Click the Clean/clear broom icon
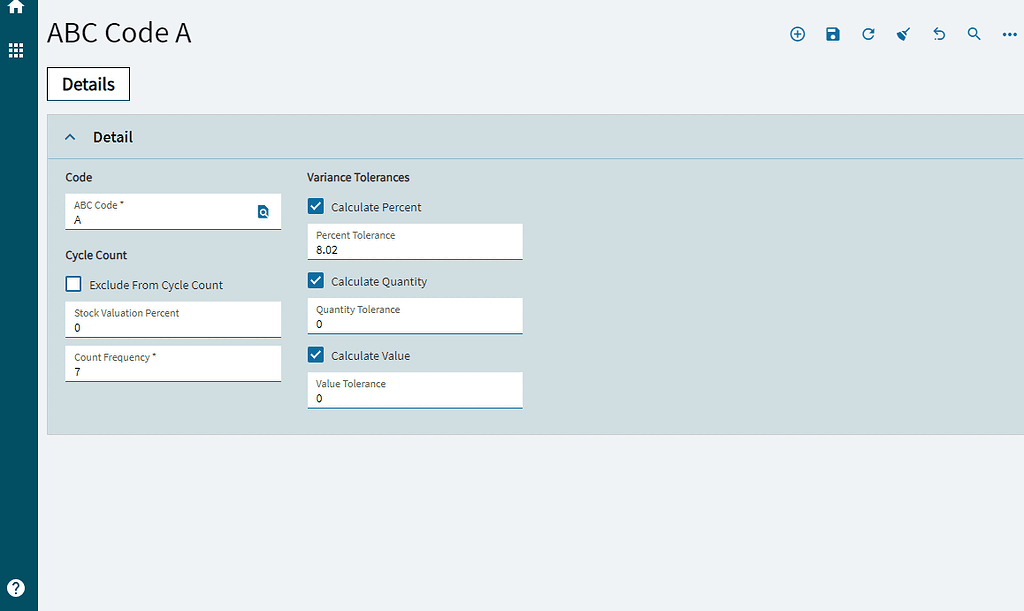The height and width of the screenshot is (611, 1024). coord(903,33)
